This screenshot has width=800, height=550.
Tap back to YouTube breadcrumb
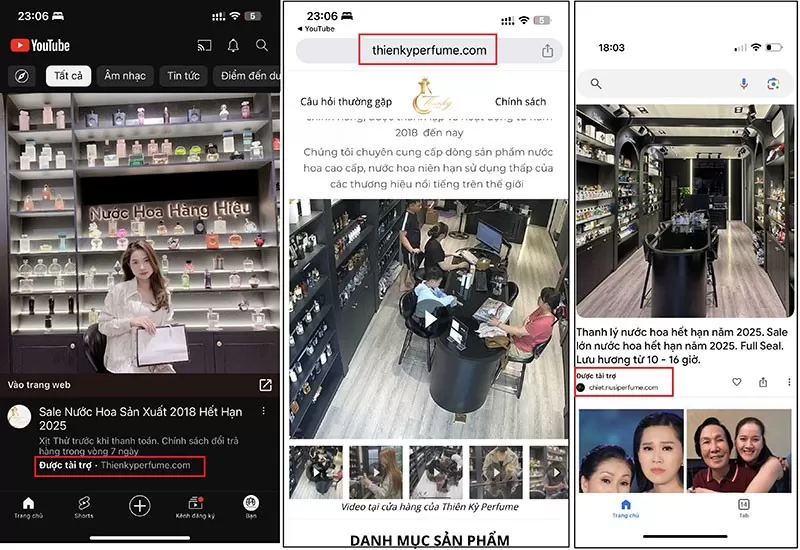point(316,29)
